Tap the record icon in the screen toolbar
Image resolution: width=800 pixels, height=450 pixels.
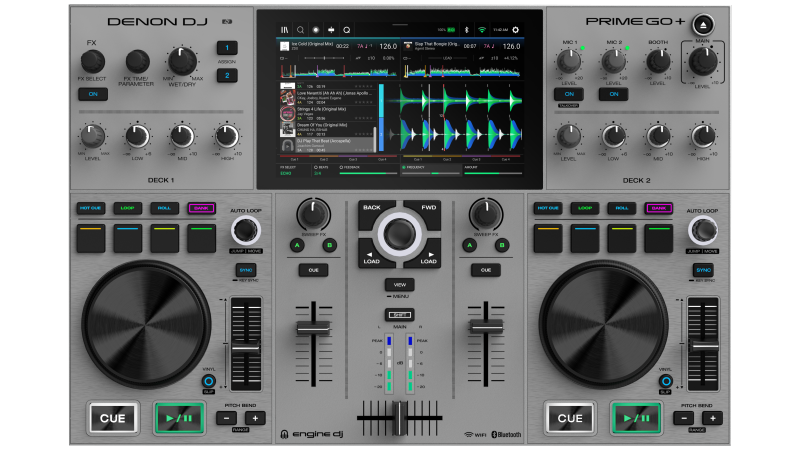coord(315,30)
